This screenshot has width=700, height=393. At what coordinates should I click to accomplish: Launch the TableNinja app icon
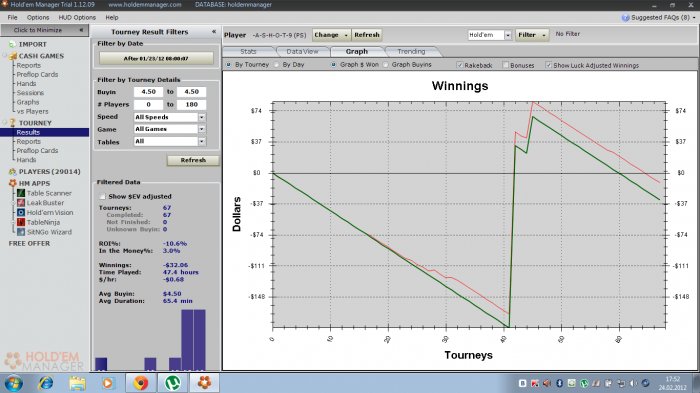(x=21, y=222)
